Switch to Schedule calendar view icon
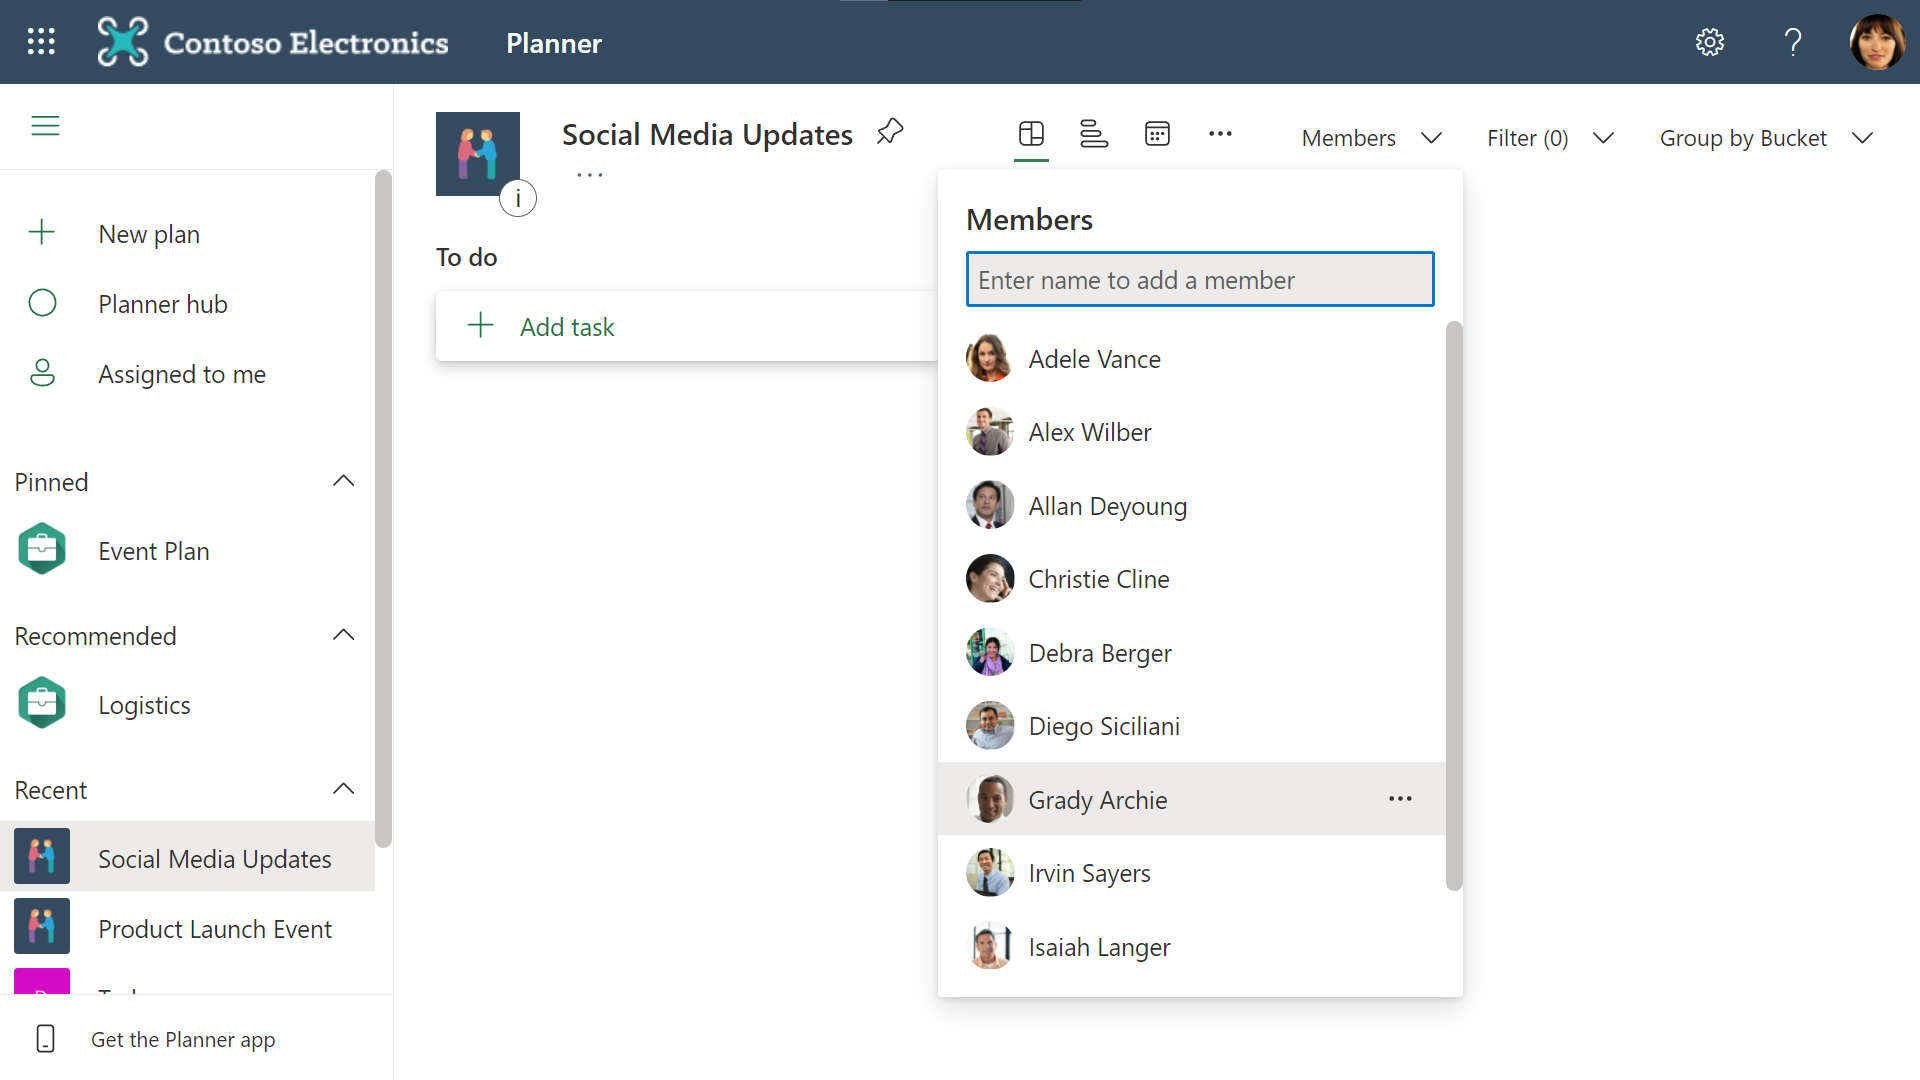The height and width of the screenshot is (1080, 1920). (1157, 134)
